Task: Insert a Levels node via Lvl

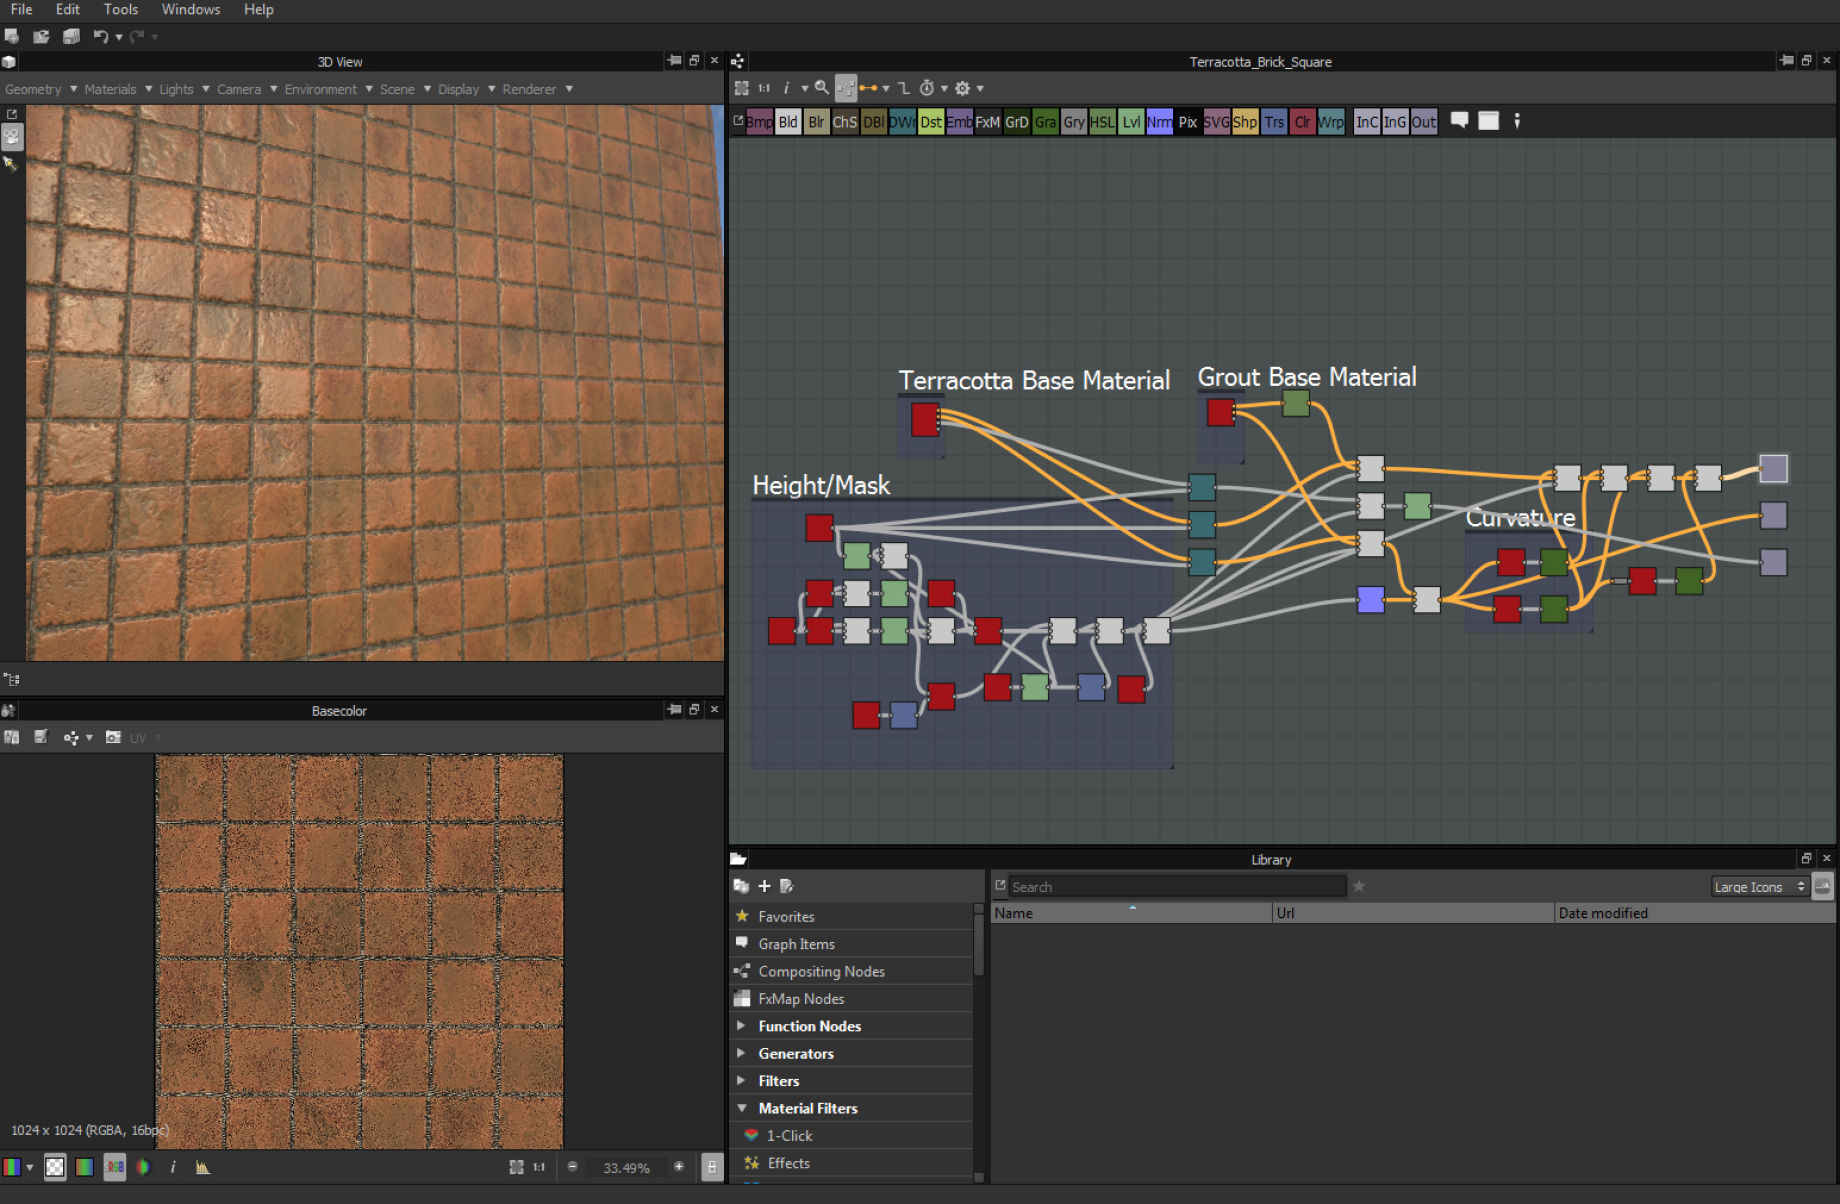Action: (1131, 122)
